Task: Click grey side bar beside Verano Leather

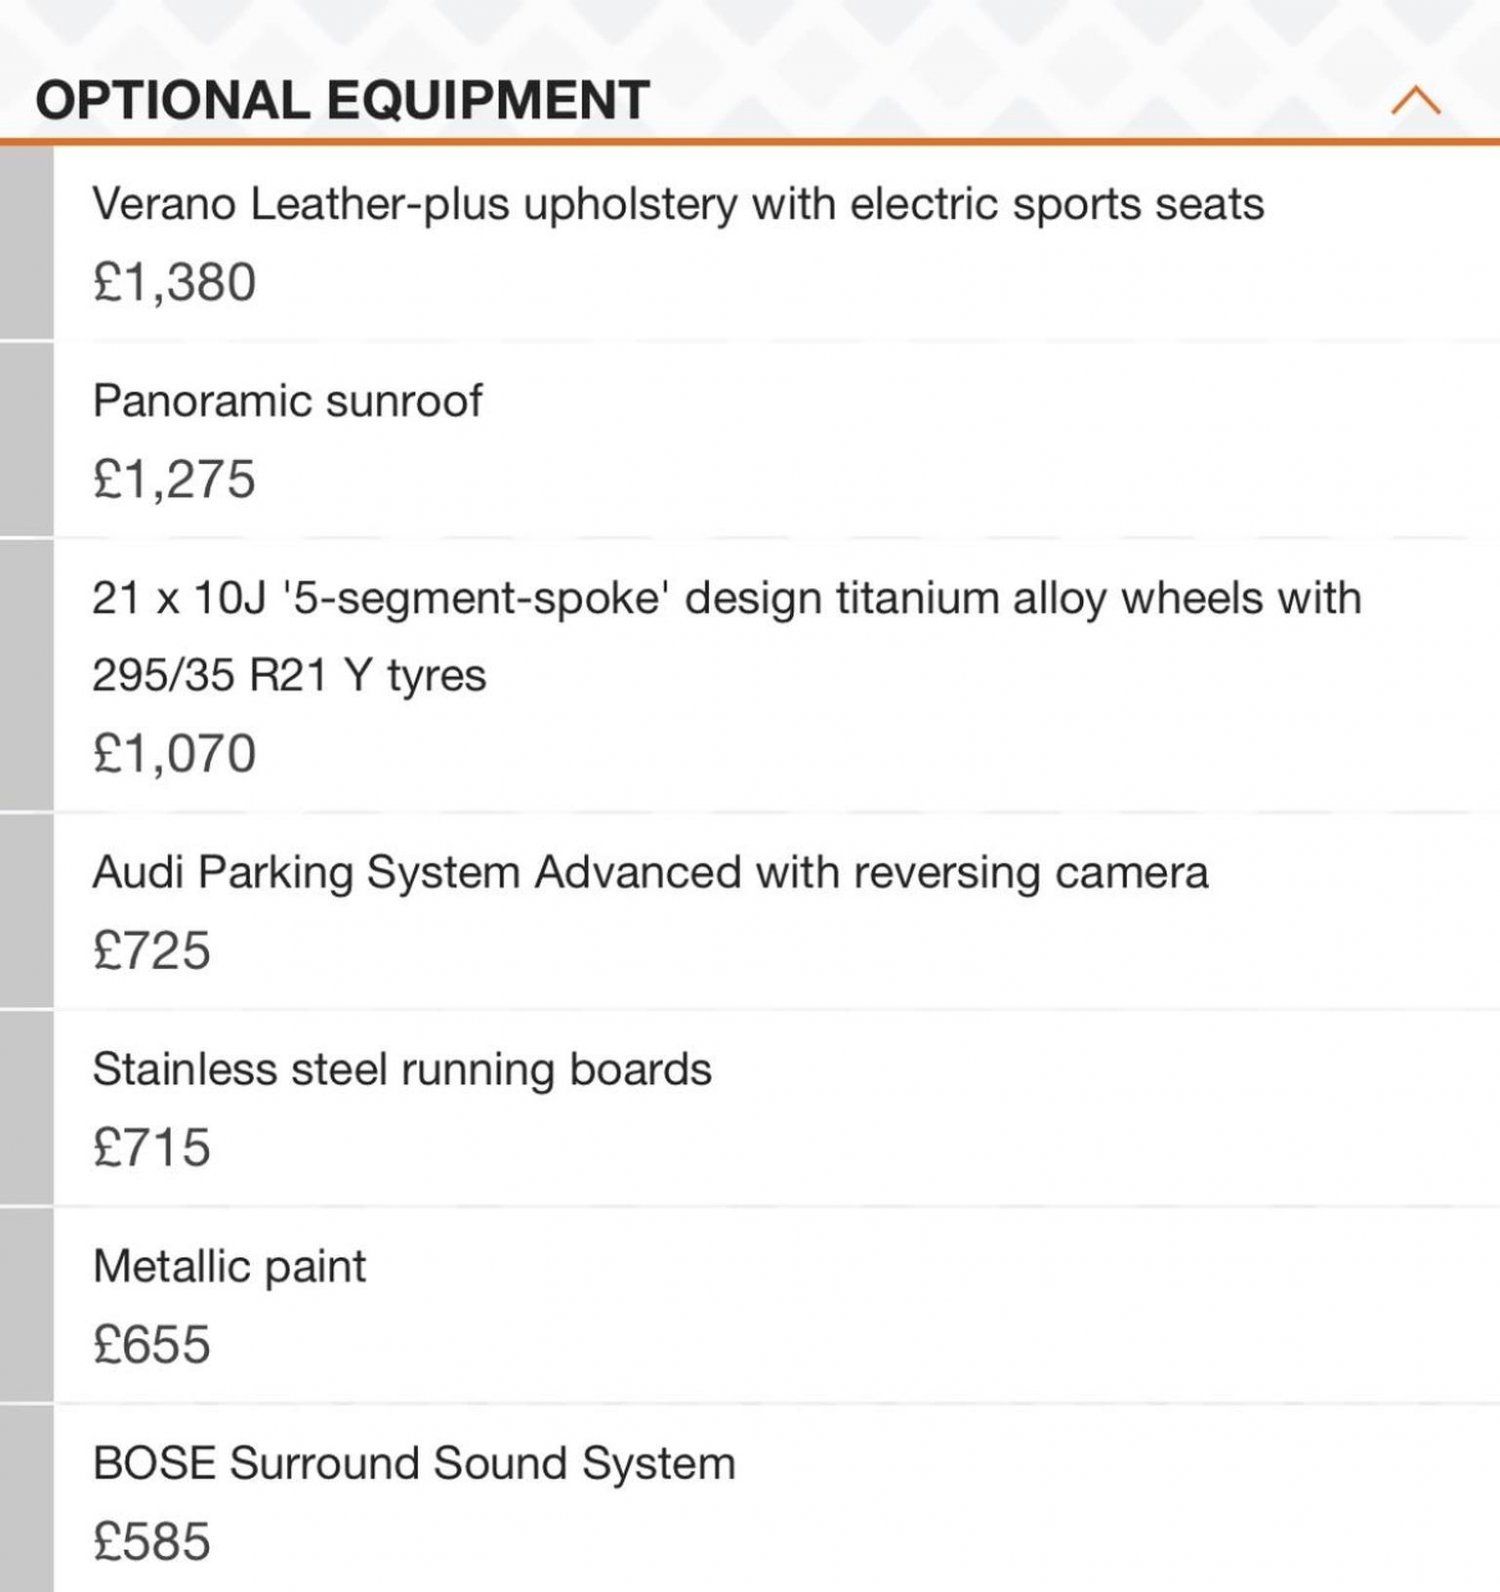Action: coord(26,243)
